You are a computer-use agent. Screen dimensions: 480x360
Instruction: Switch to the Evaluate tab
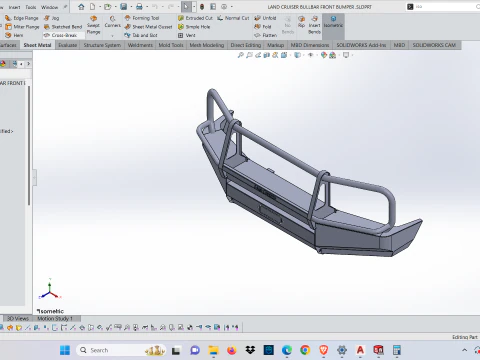(68, 45)
